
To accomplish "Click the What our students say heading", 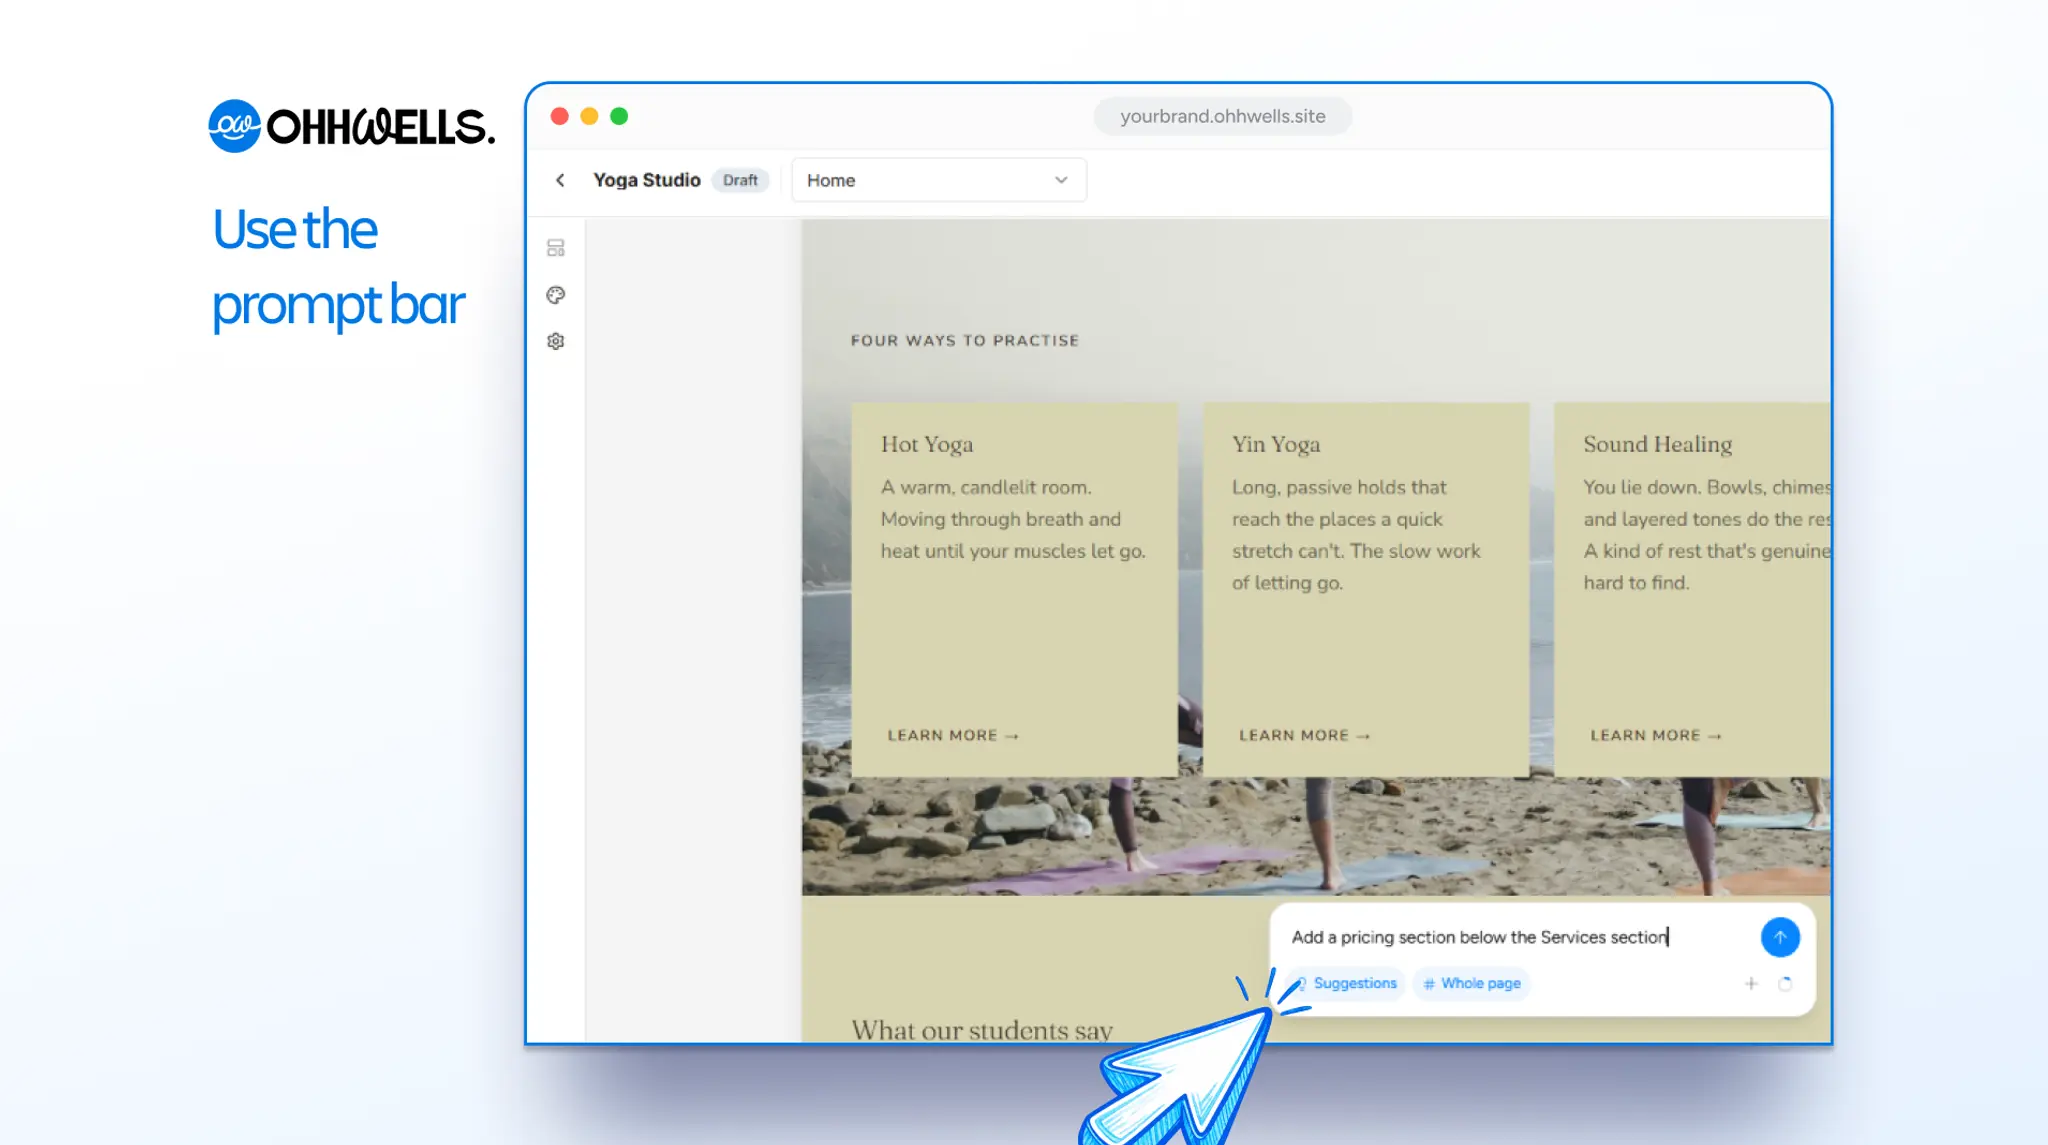I will pyautogui.click(x=982, y=1029).
